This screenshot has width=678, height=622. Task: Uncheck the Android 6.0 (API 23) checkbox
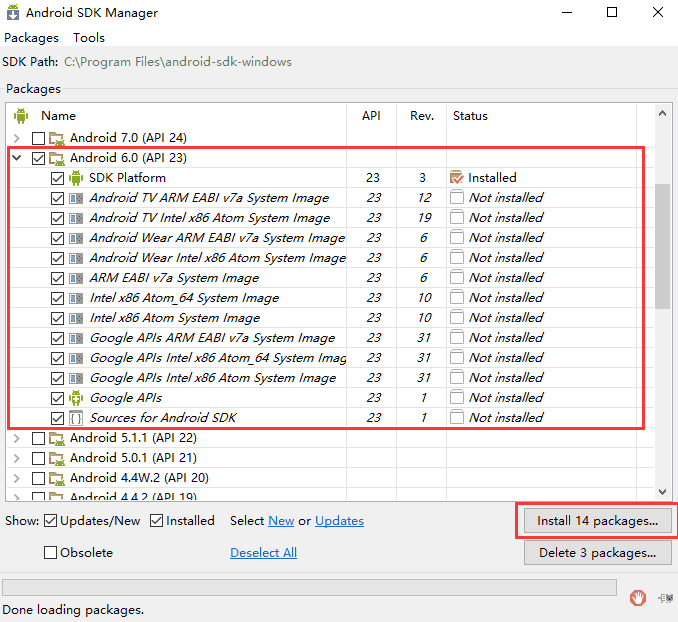click(38, 158)
